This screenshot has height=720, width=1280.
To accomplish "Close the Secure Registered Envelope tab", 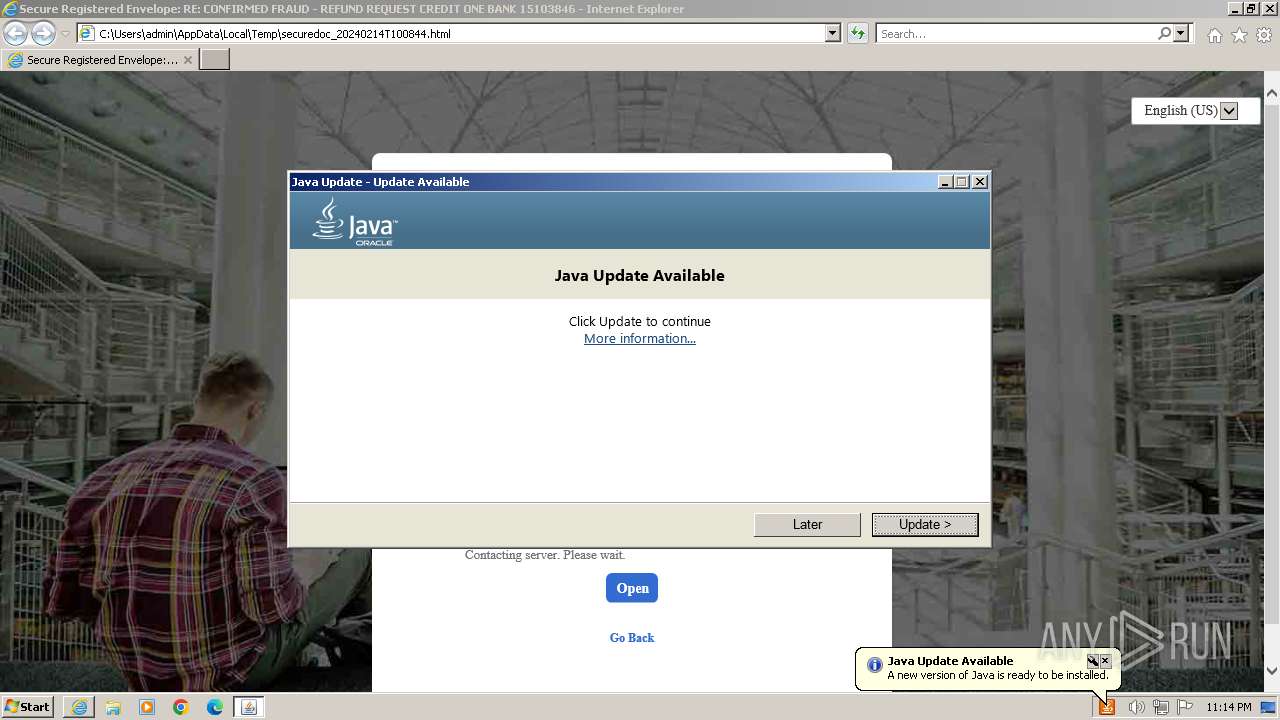I will click(188, 60).
